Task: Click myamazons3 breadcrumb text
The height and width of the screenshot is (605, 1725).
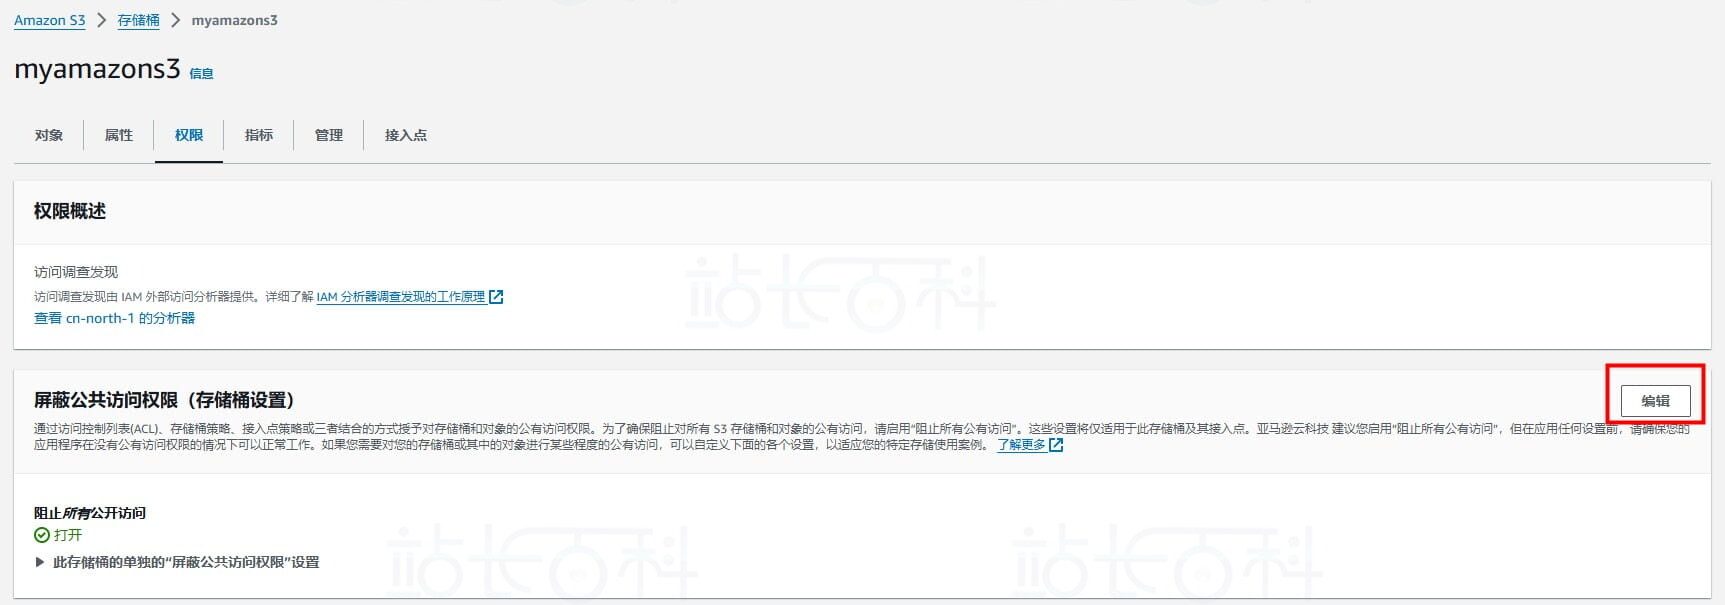Action: coord(235,20)
